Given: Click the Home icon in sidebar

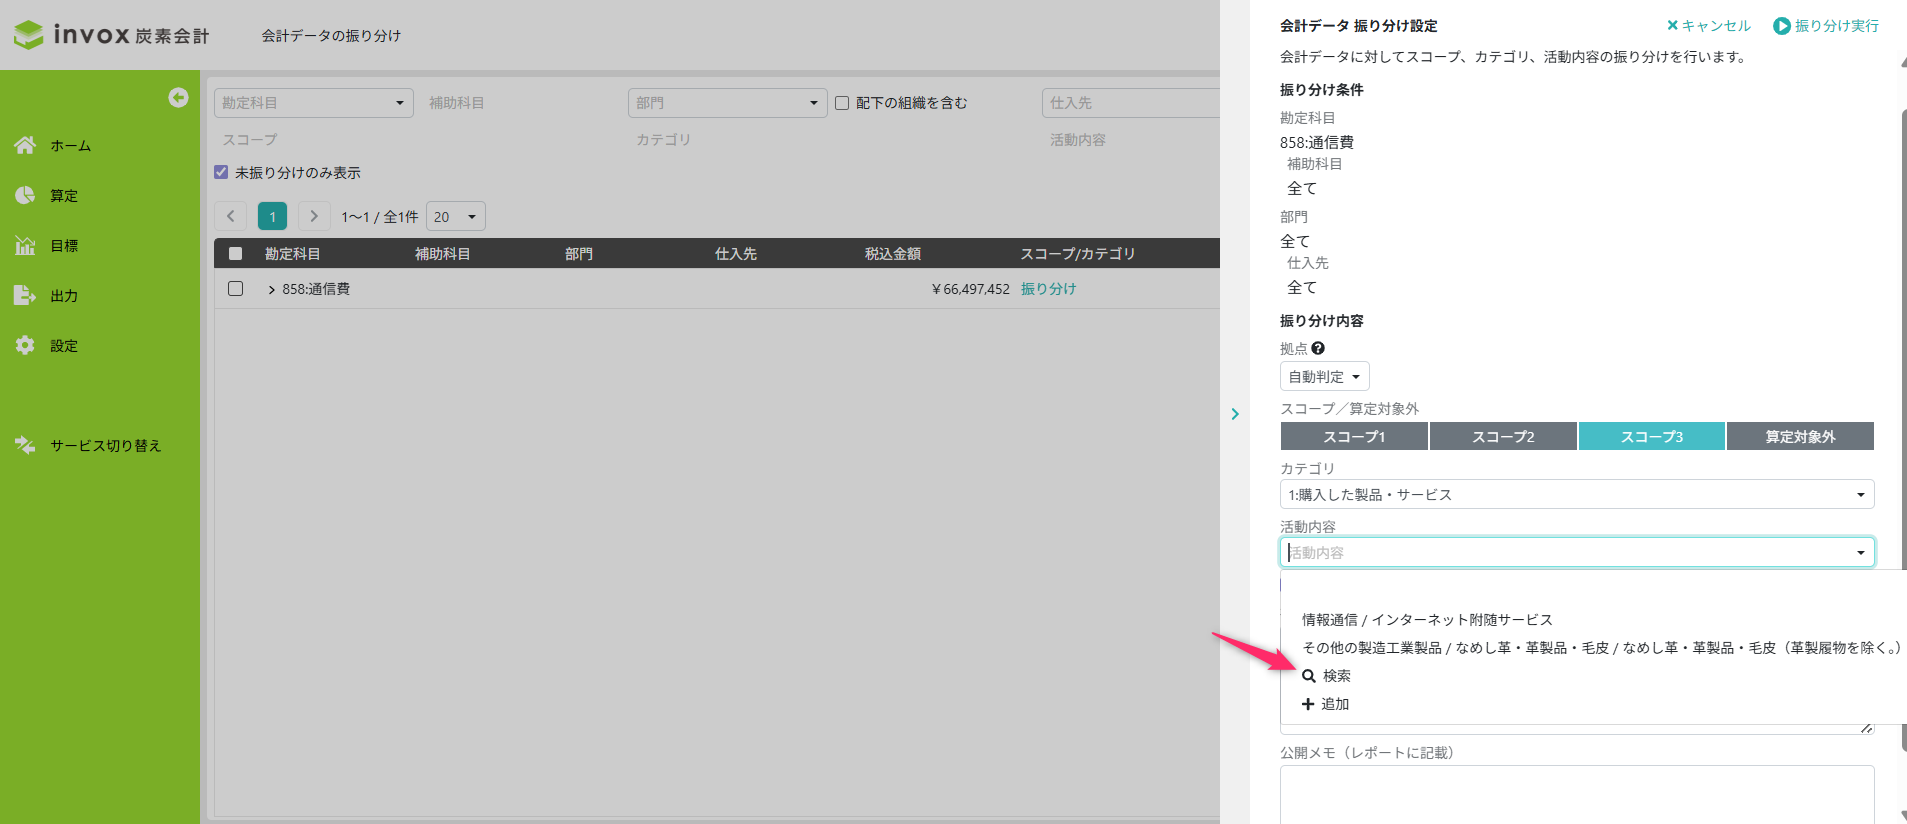Looking at the screenshot, I should (25, 145).
